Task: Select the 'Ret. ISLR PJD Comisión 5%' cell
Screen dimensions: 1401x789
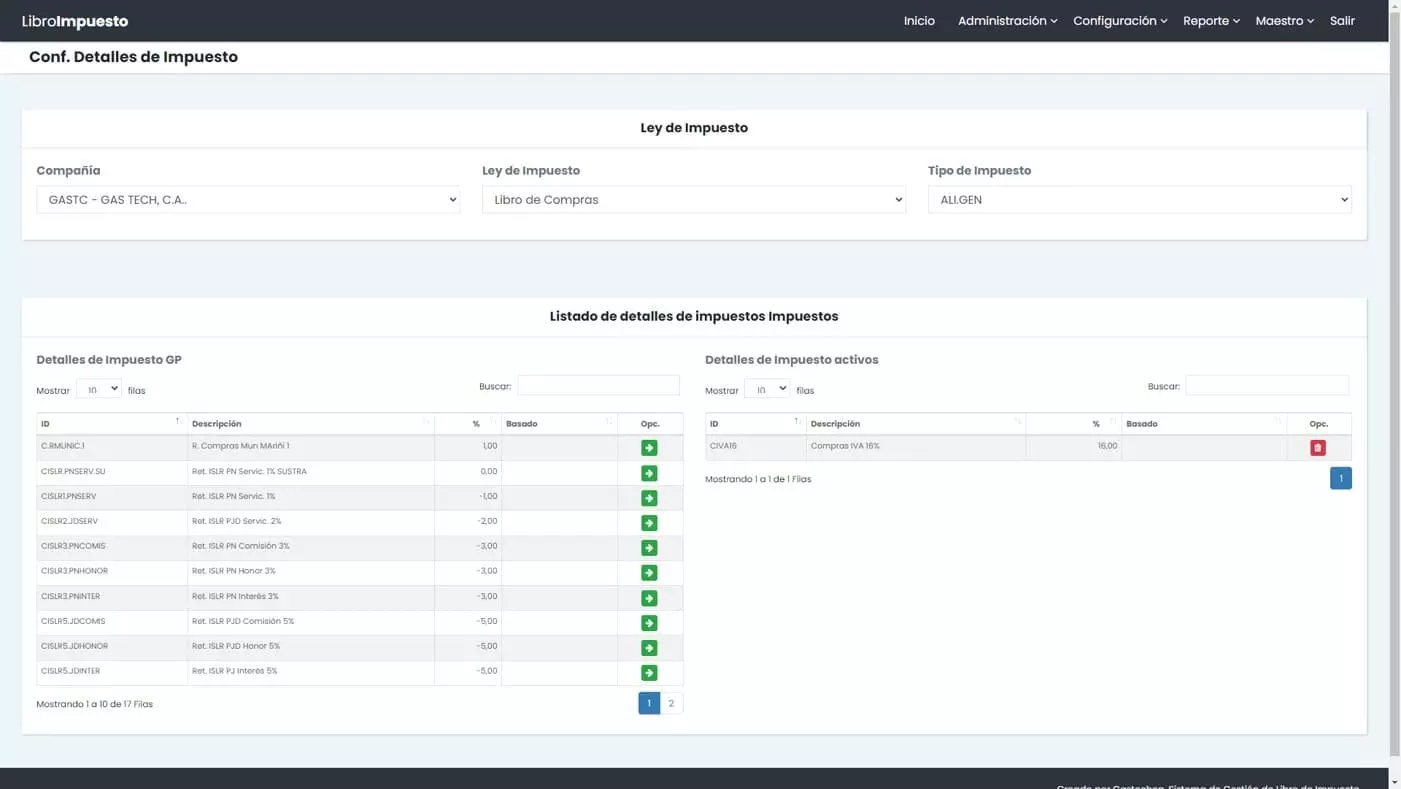Action: 310,623
